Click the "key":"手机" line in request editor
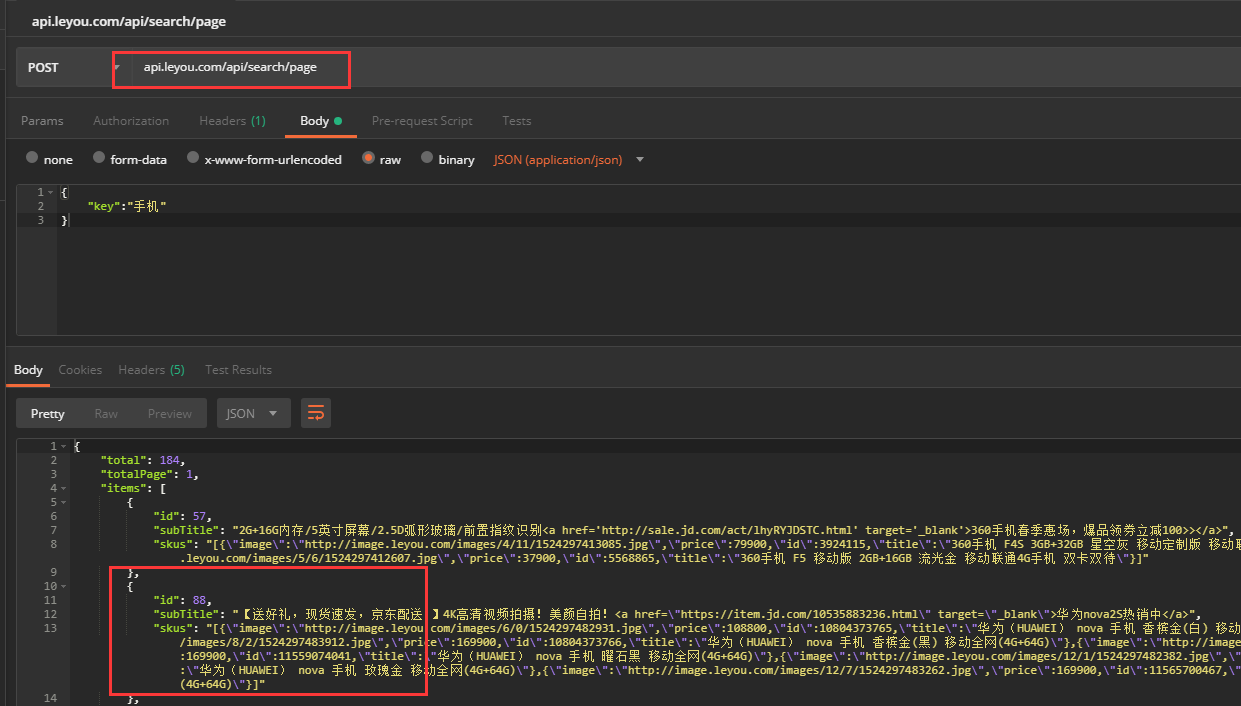 pyautogui.click(x=126, y=206)
